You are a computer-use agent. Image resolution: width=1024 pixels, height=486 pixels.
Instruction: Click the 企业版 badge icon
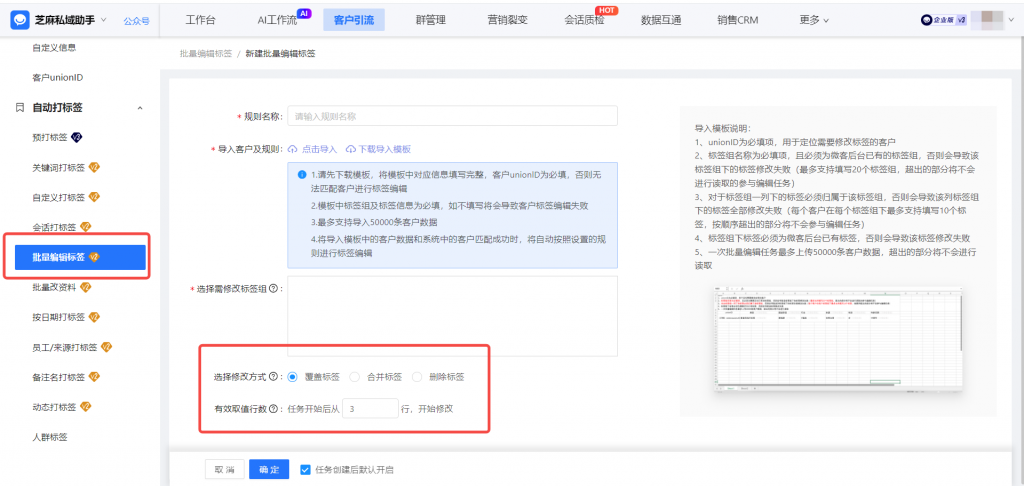point(944,20)
